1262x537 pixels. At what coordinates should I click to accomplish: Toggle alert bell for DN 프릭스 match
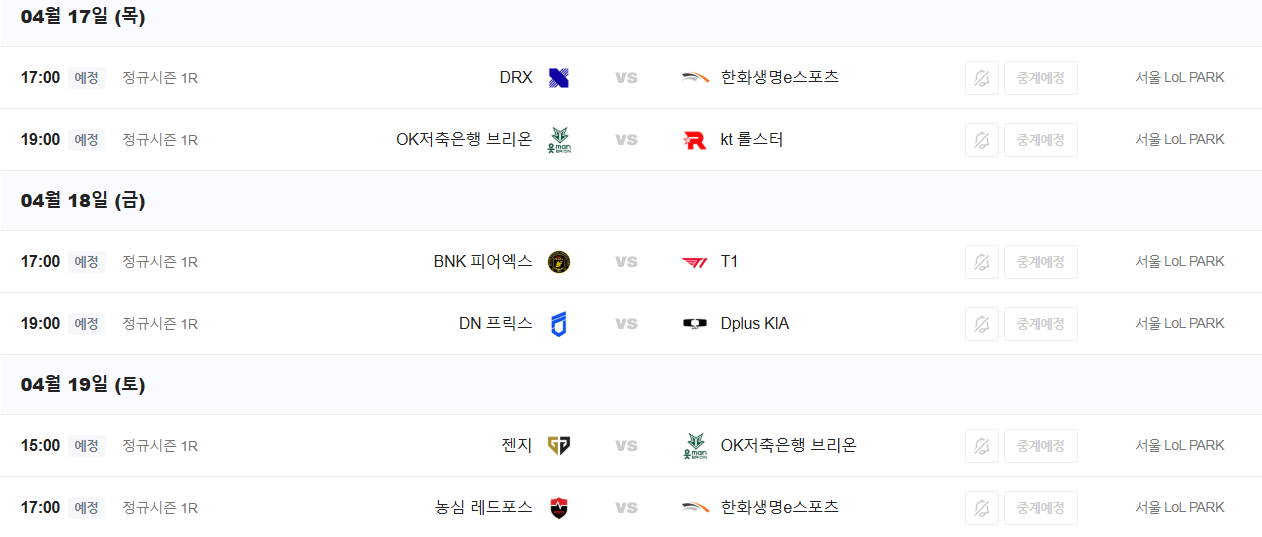pyautogui.click(x=982, y=324)
